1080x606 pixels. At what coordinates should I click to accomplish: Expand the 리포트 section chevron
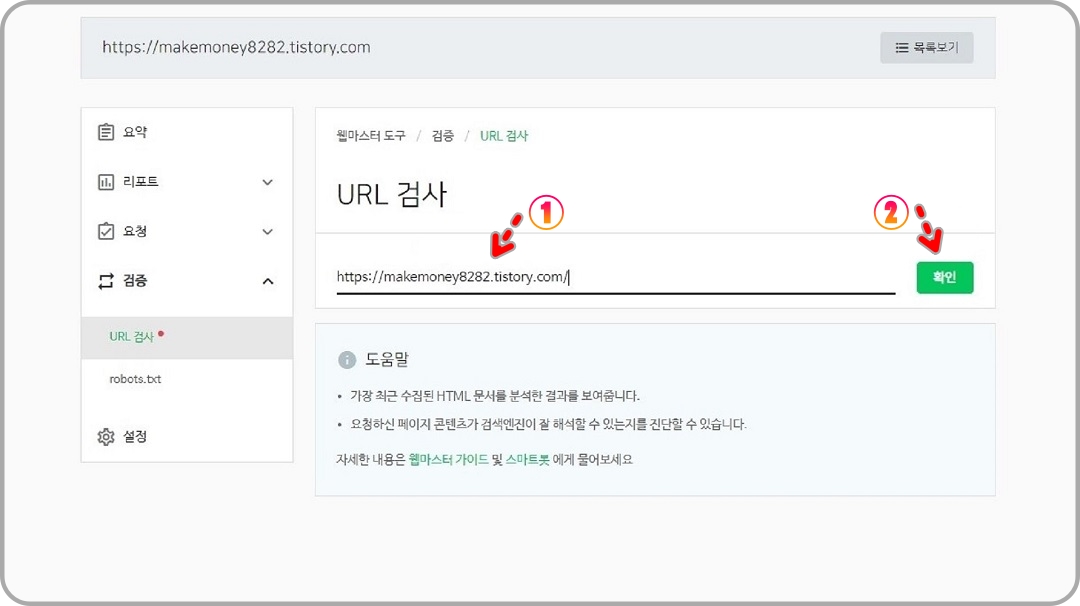(267, 182)
